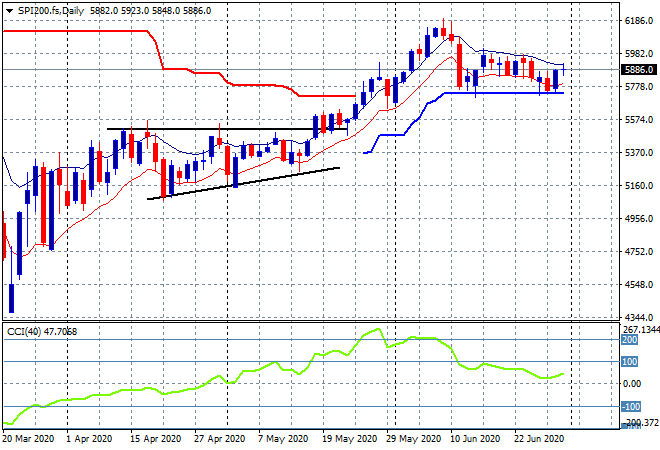This screenshot has width=660, height=450.
Task: Click the 22 Jun 2020 date label
Action: pos(539,439)
